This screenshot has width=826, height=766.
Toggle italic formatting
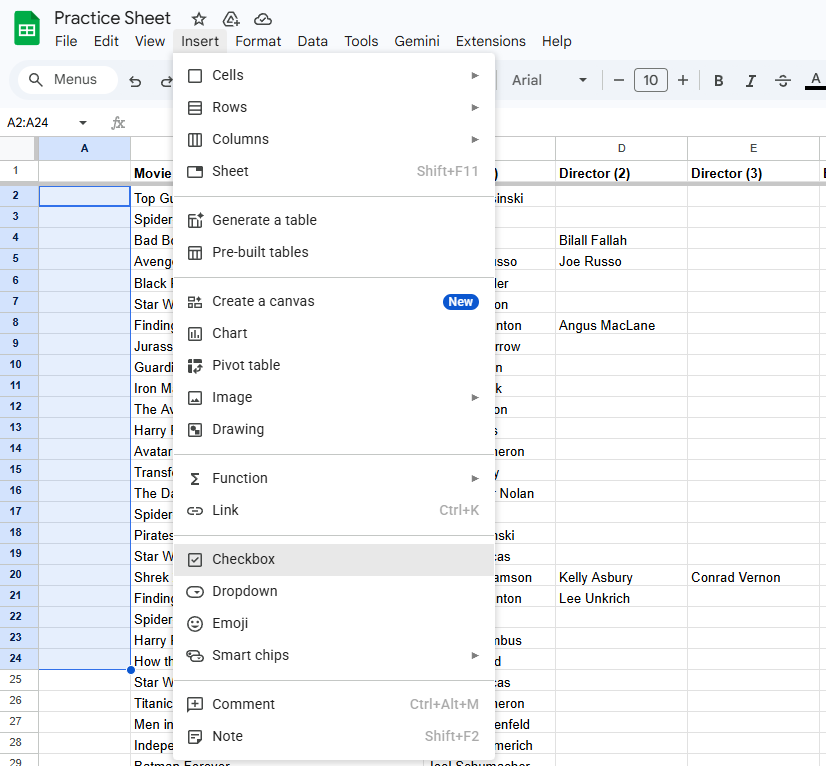[751, 80]
